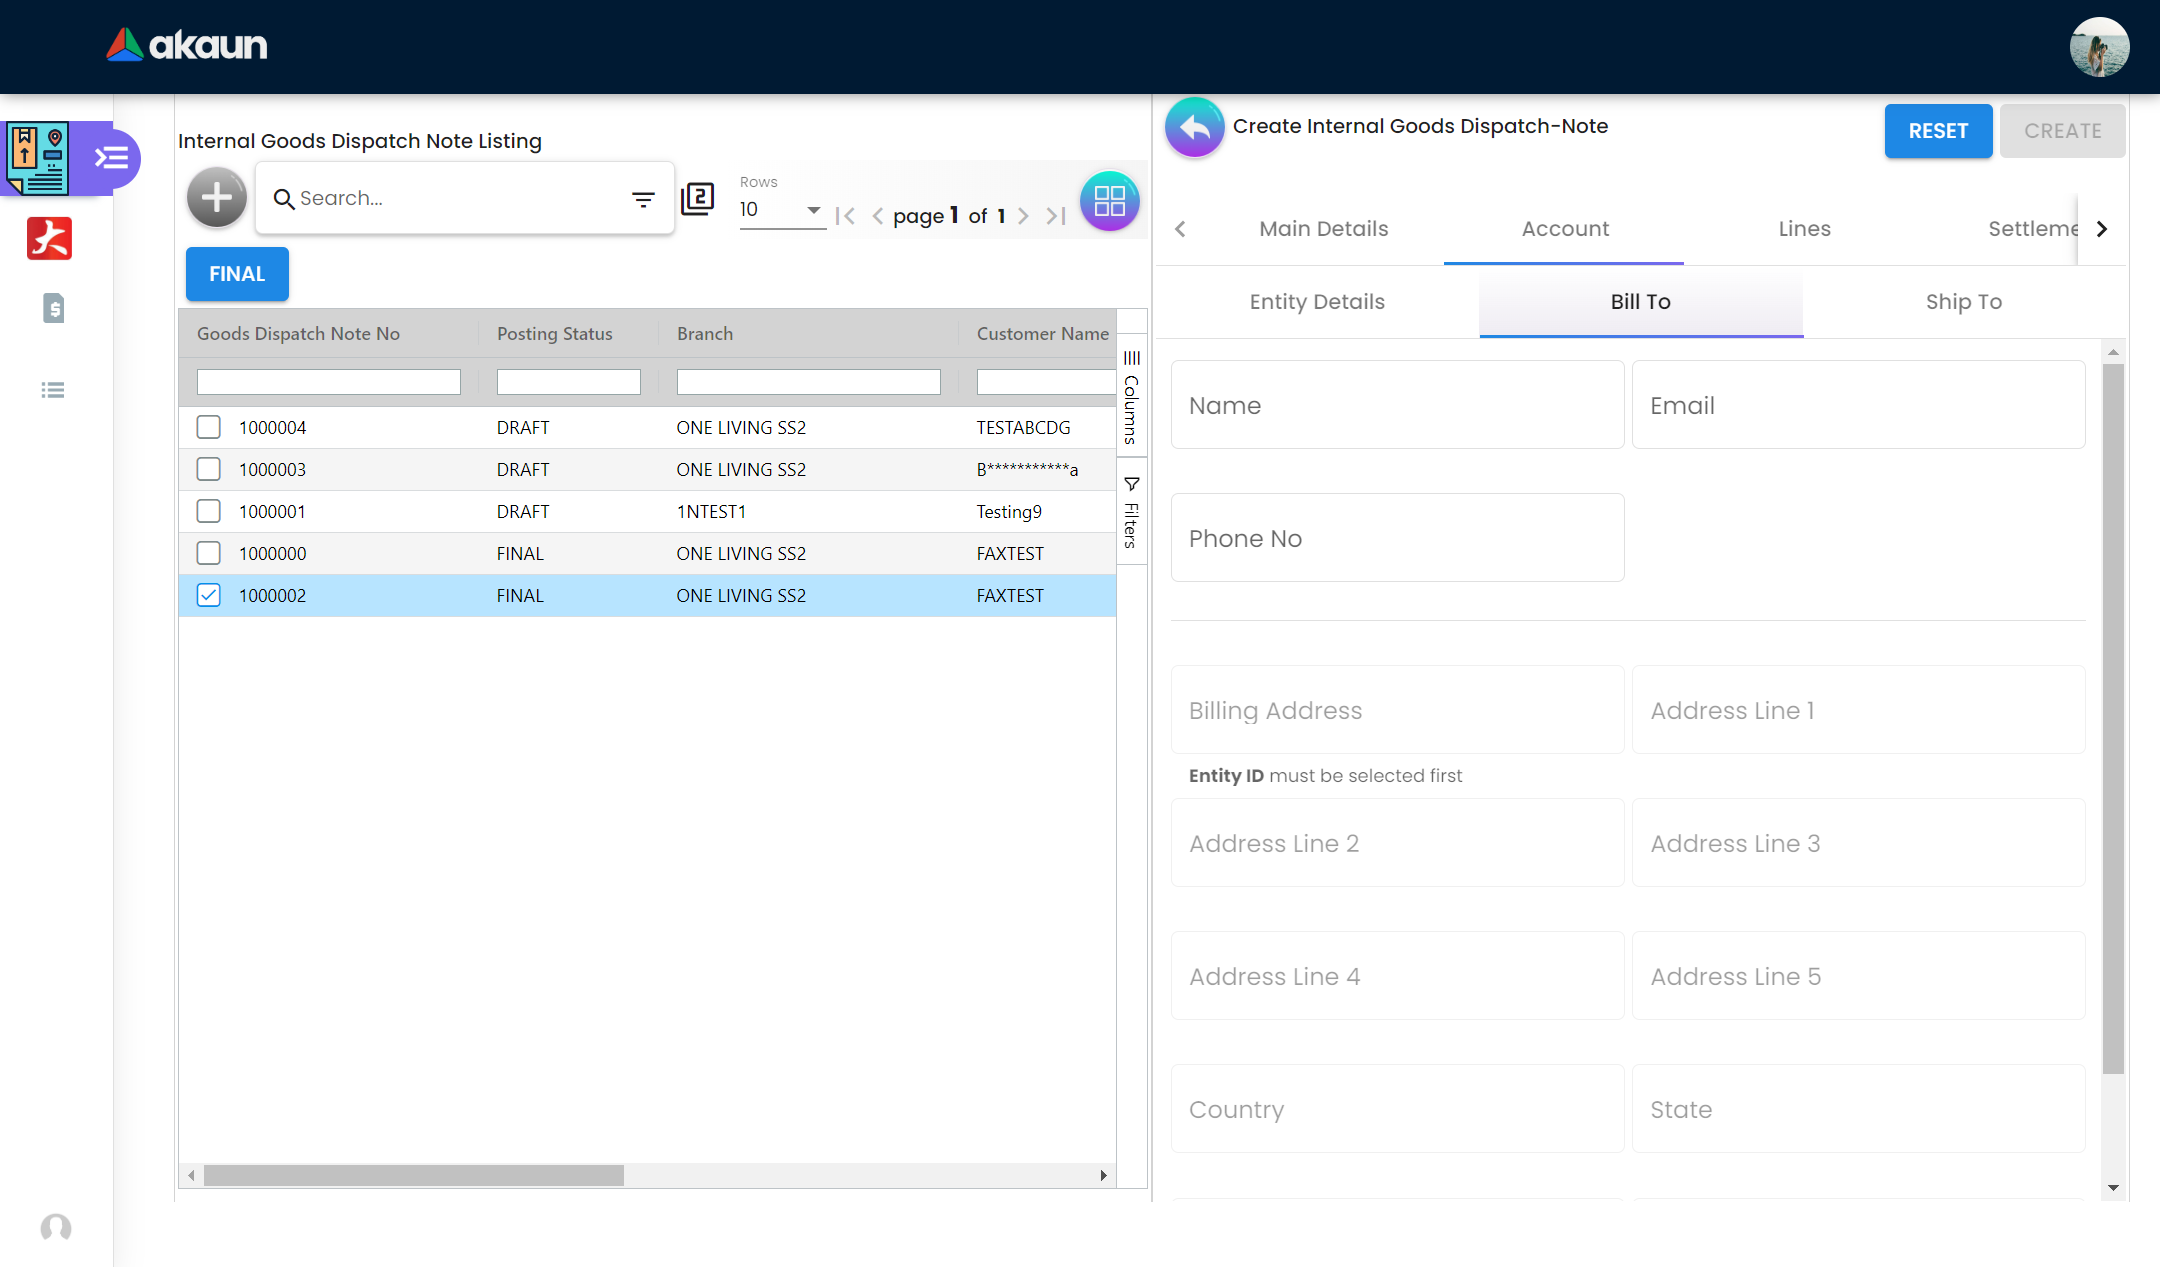Uncheck the box for note 1000002
Image resolution: width=2160 pixels, height=1267 pixels.
click(x=208, y=595)
